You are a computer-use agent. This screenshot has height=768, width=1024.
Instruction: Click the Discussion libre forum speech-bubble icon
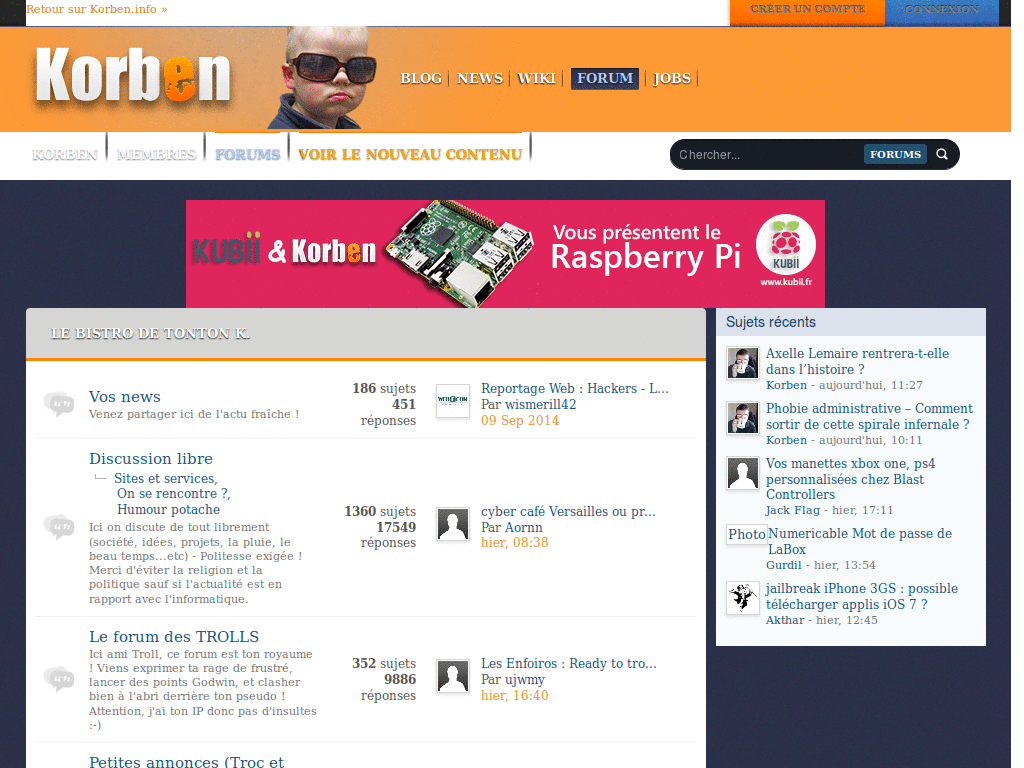point(59,526)
